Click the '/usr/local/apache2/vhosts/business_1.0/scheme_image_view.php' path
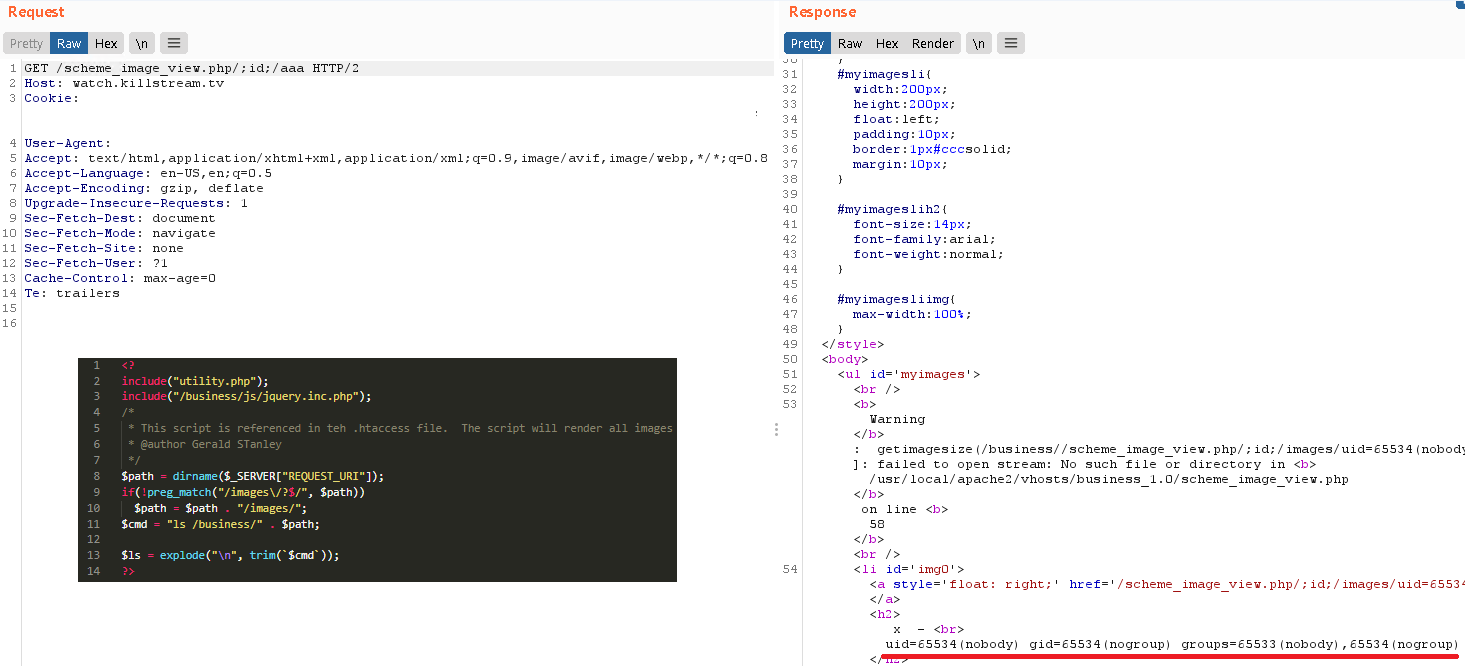The width and height of the screenshot is (1465, 666). tap(1108, 479)
